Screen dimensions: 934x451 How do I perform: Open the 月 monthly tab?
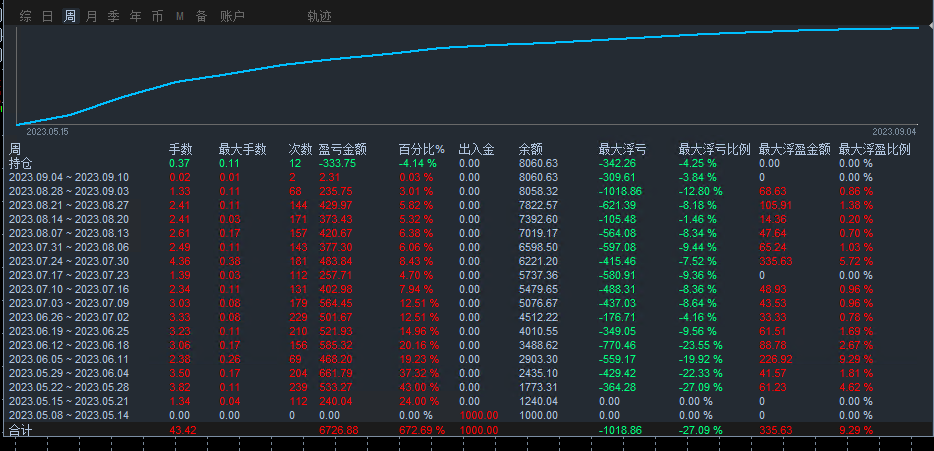tap(92, 17)
